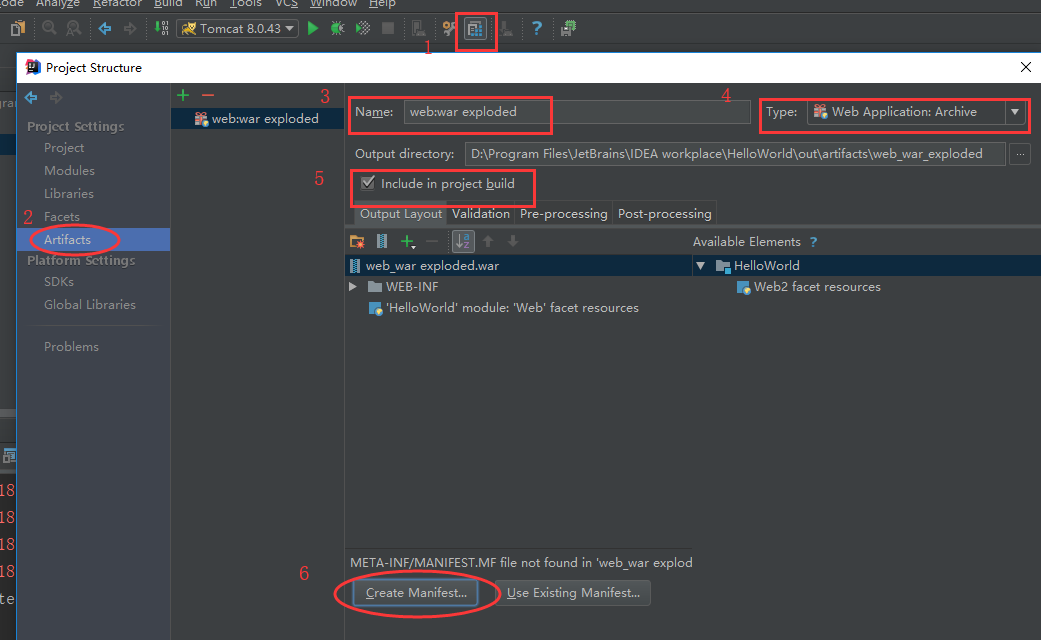Open Modules settings page
Screen dimensions: 1041x640
coord(69,171)
